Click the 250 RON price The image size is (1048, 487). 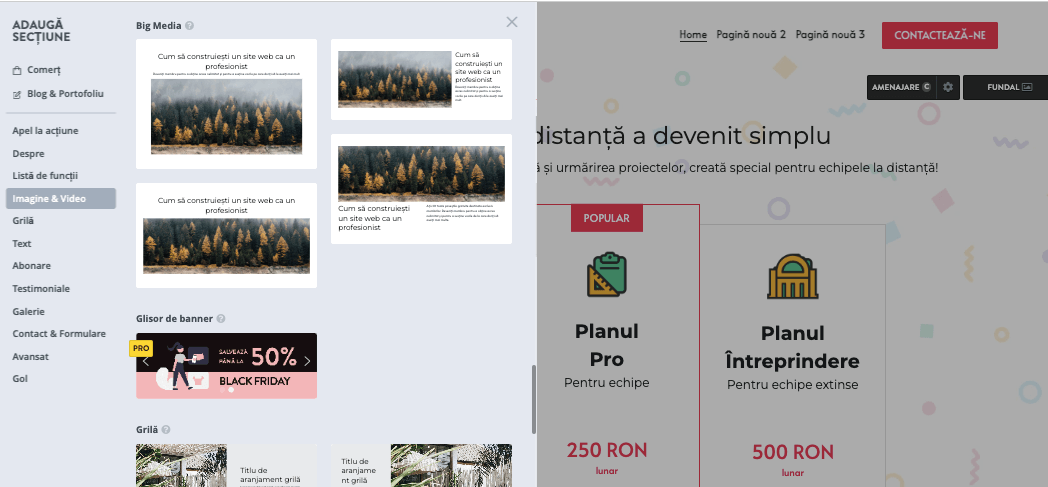(x=607, y=451)
